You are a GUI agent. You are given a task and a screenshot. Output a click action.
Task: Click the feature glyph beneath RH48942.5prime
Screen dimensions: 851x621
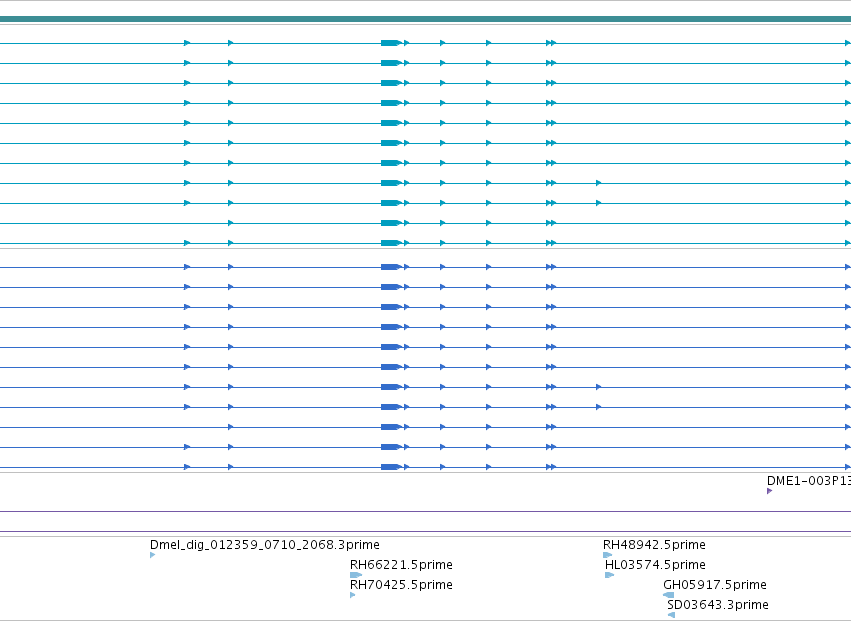pos(607,555)
